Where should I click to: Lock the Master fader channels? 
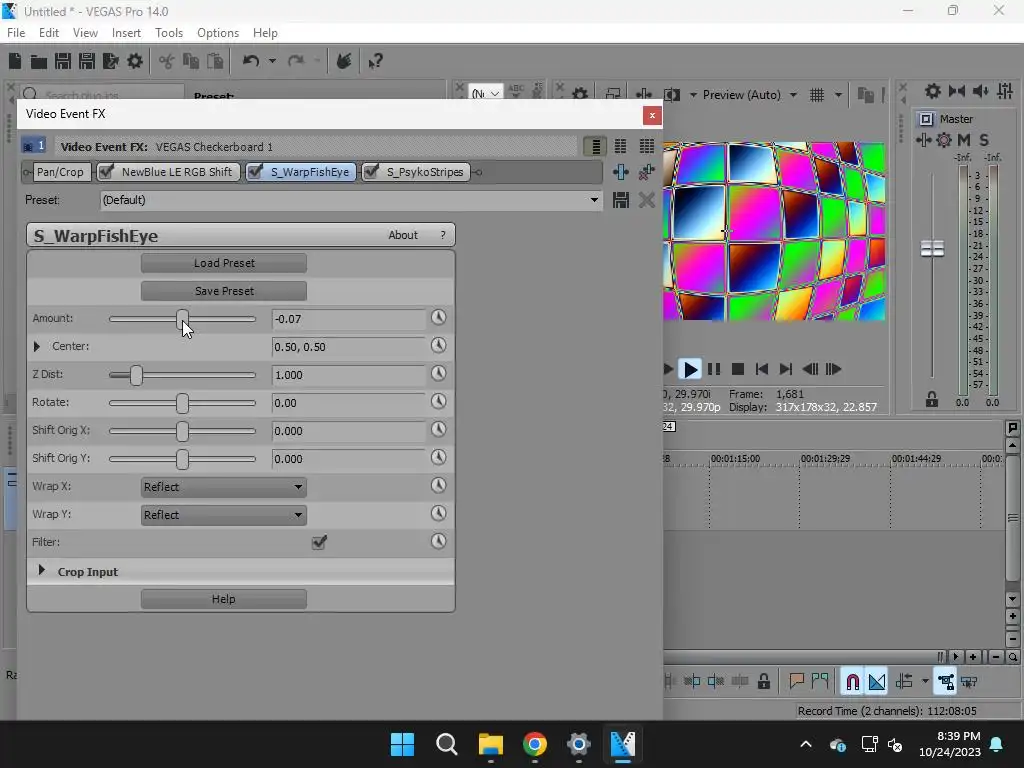932,399
